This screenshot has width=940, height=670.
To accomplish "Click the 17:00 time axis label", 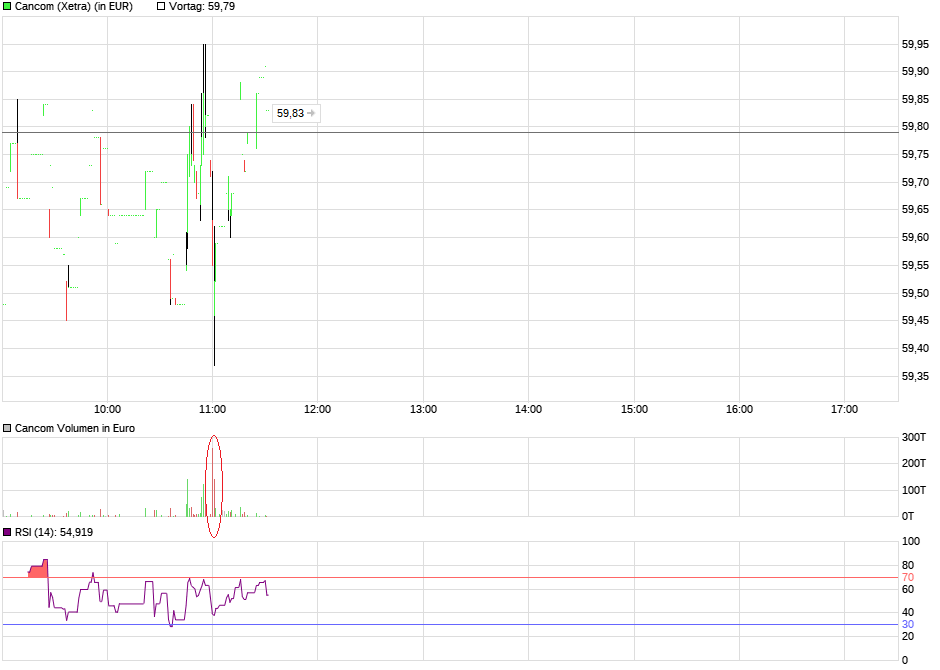I will pyautogui.click(x=844, y=409).
